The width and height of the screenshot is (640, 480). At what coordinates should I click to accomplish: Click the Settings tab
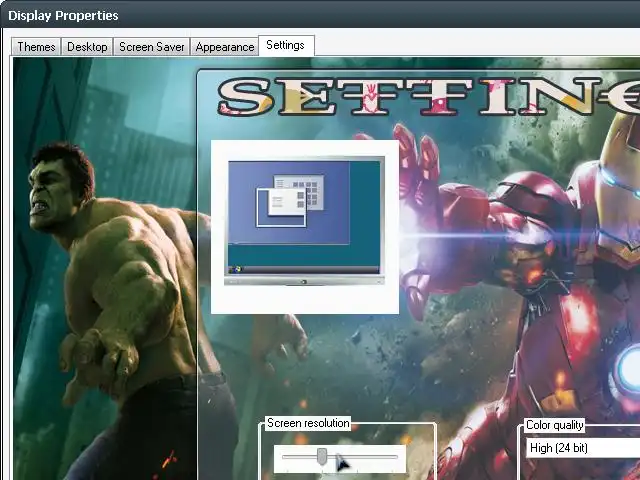[x=286, y=45]
